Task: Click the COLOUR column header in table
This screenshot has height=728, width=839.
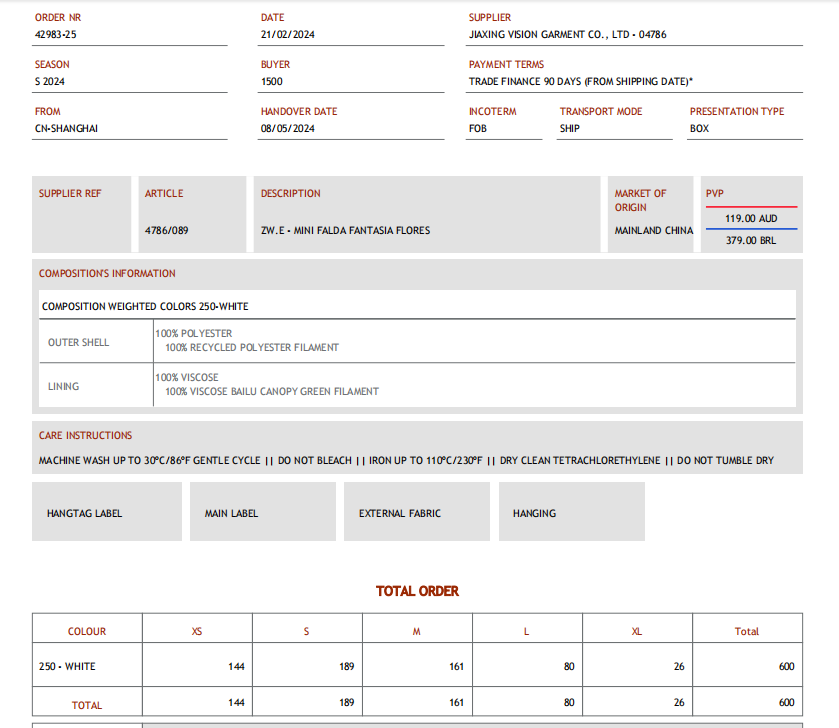Action: [x=87, y=631]
